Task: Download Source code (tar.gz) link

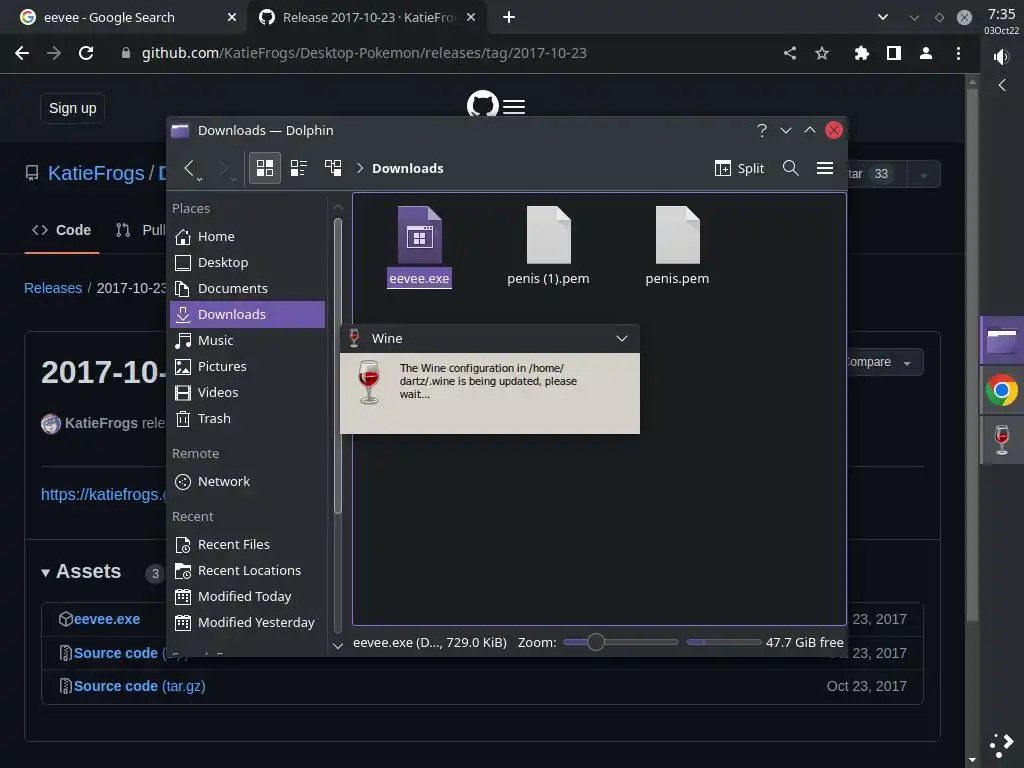Action: point(139,686)
